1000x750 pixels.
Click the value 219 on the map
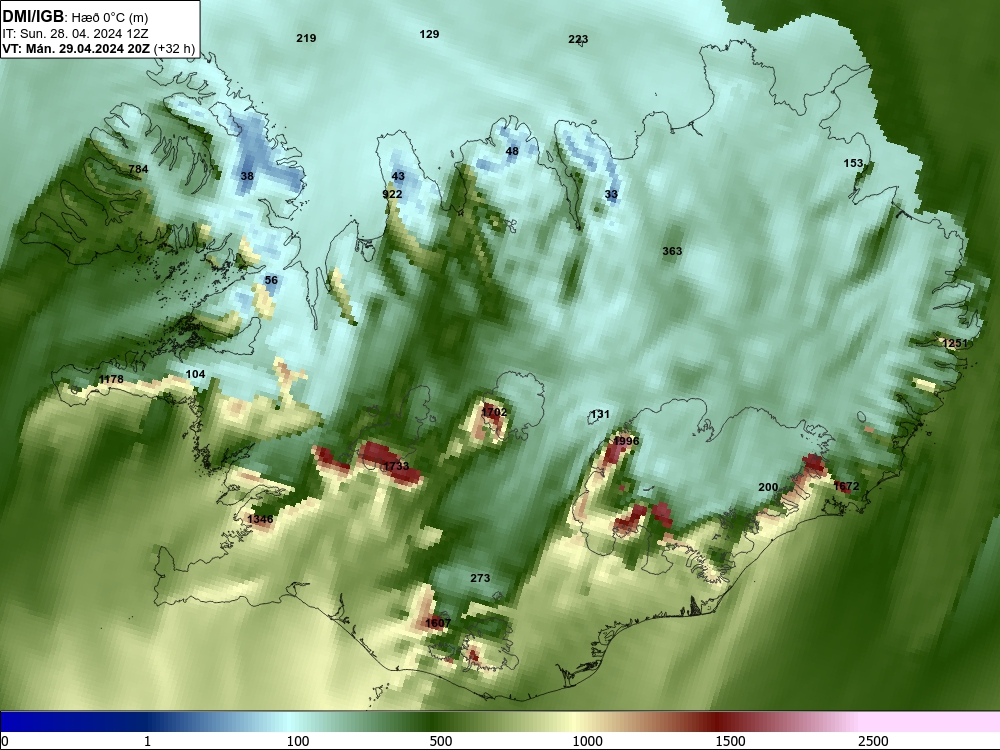[306, 38]
